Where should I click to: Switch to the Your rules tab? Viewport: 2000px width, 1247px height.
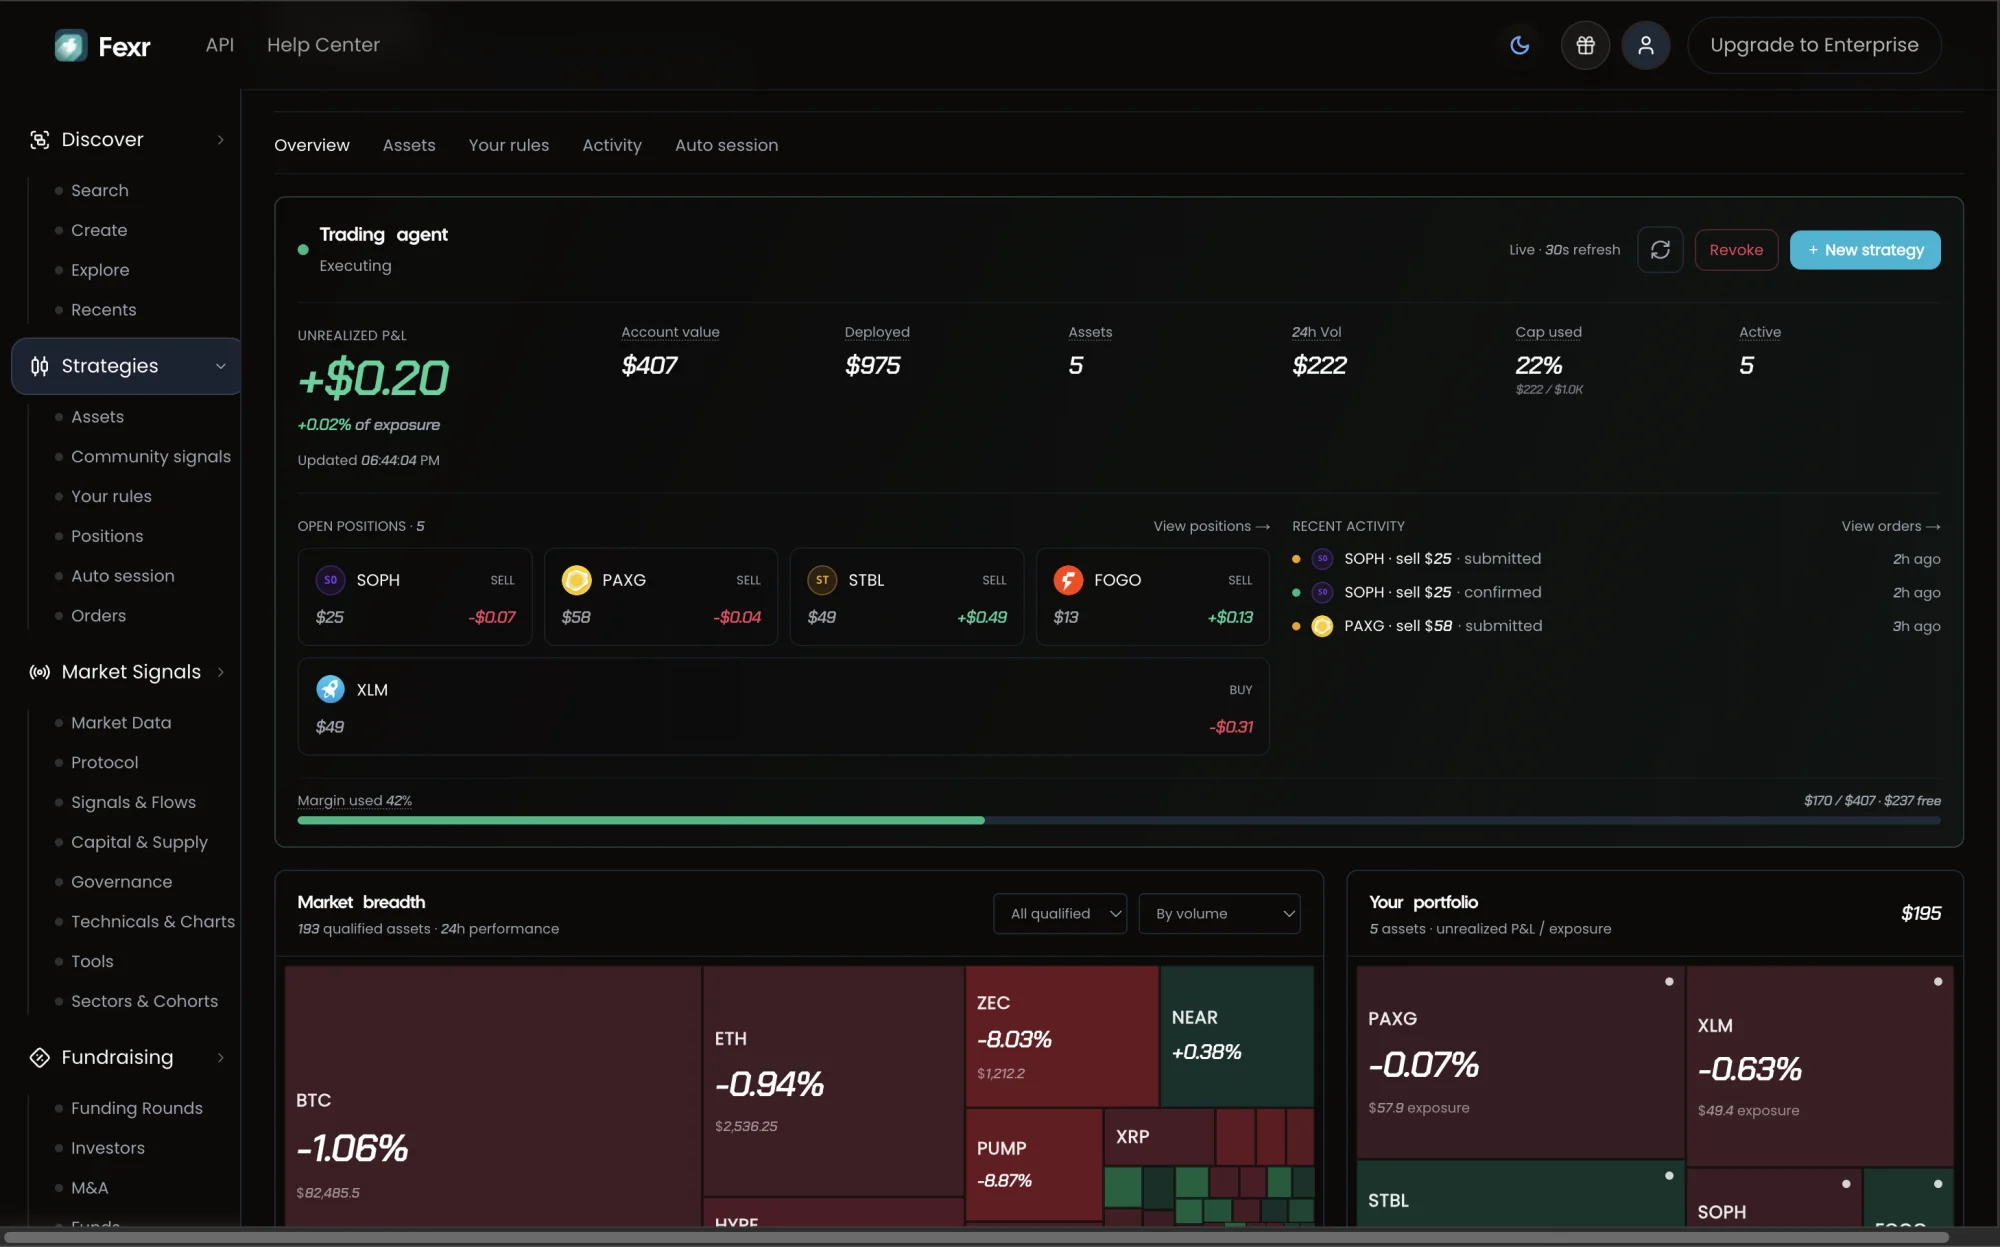(x=509, y=145)
